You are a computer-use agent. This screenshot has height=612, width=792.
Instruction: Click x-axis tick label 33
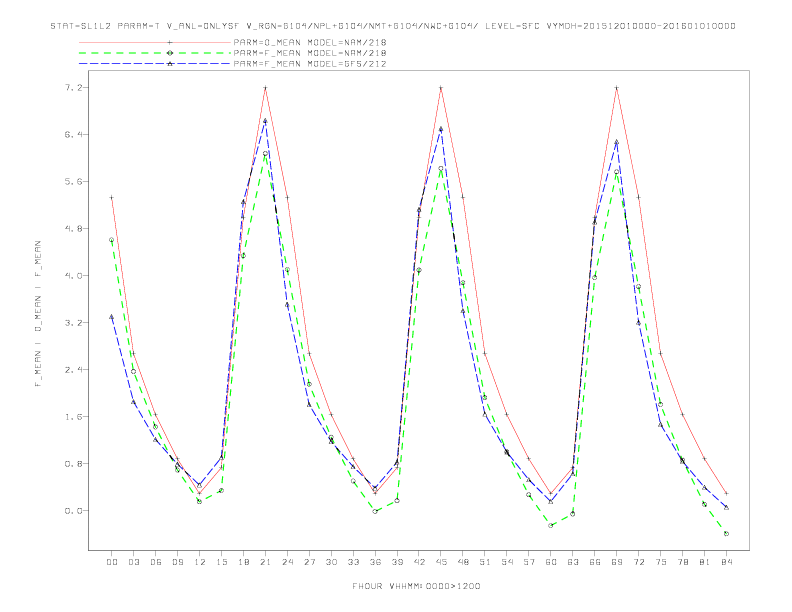353,562
